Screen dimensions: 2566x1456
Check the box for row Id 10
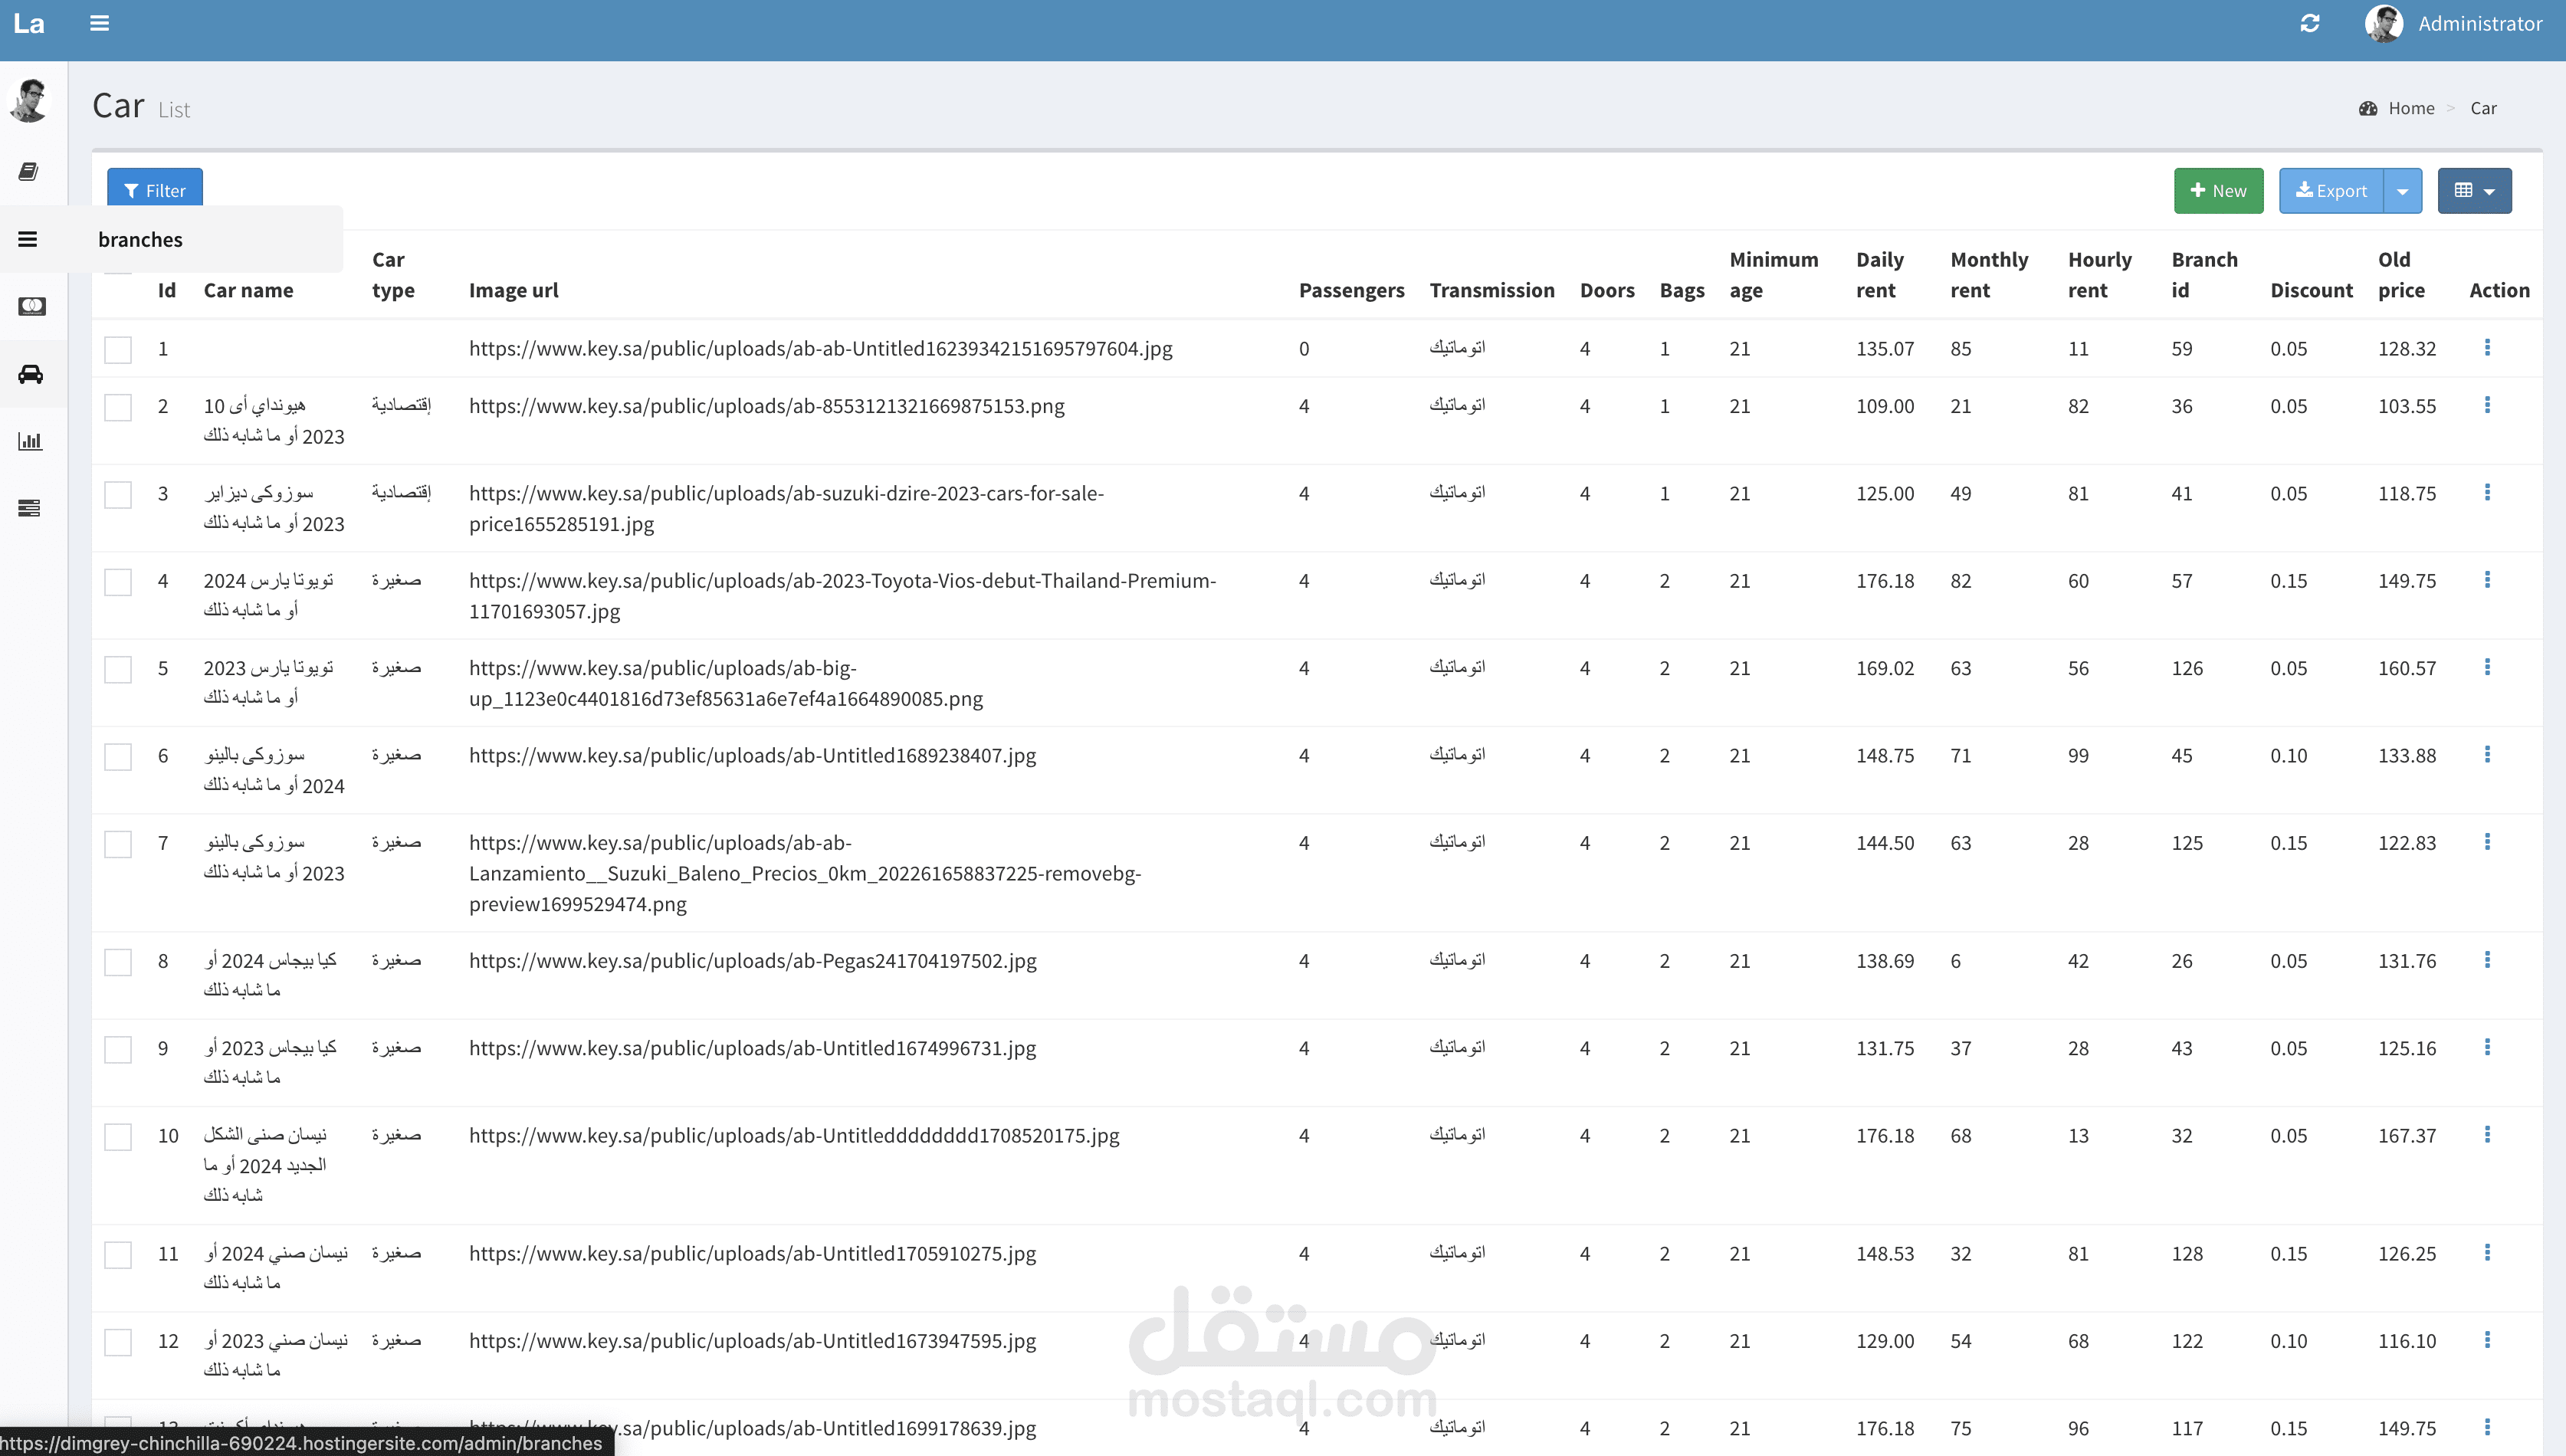tap(118, 1137)
